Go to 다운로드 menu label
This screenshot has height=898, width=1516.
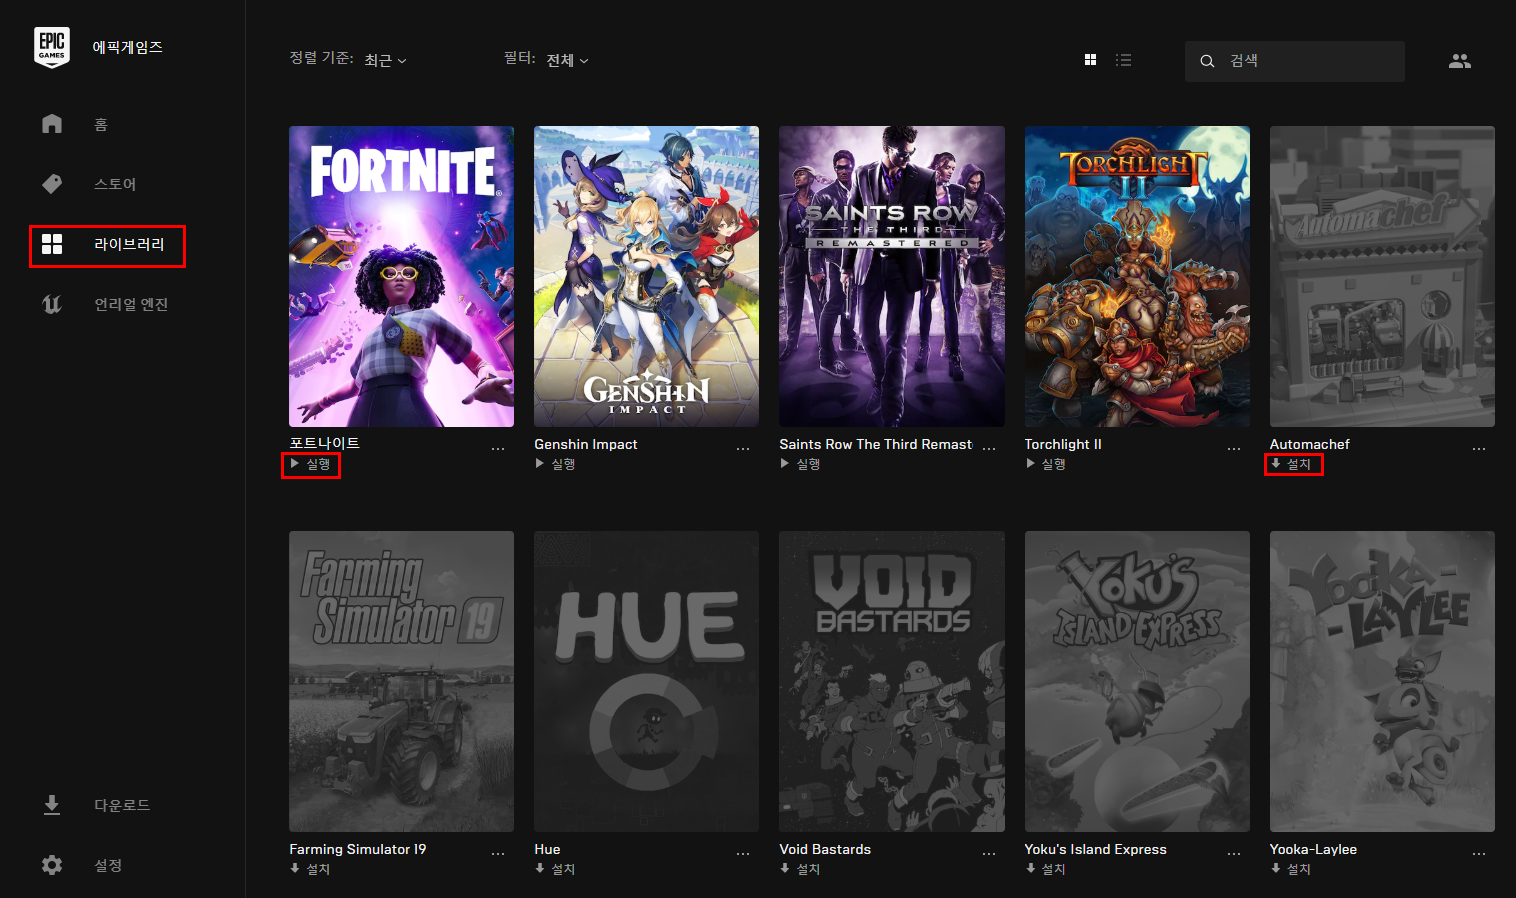(122, 805)
